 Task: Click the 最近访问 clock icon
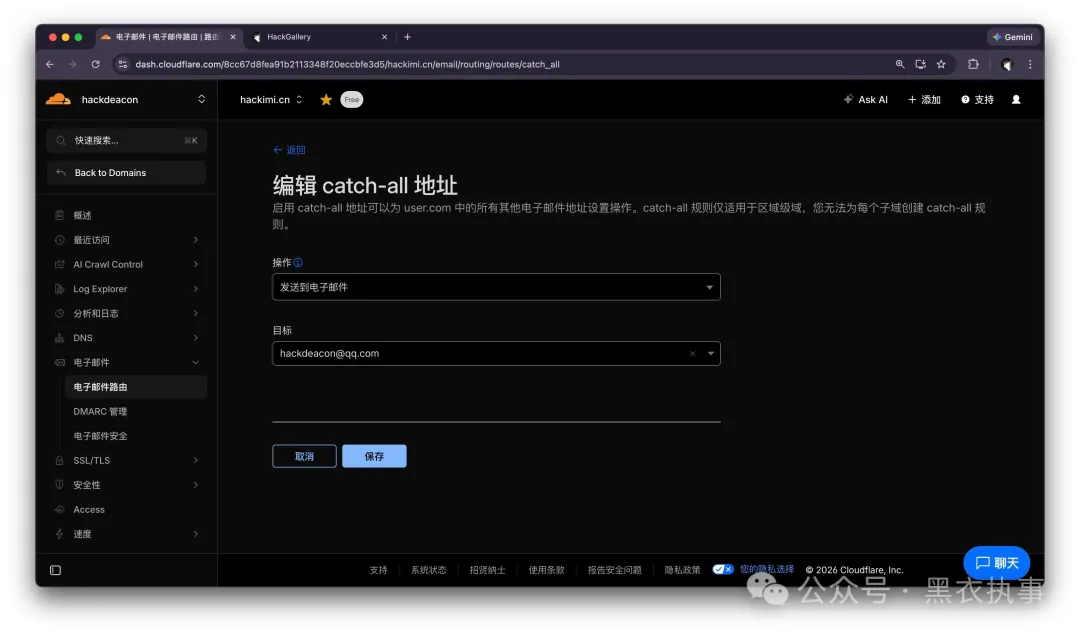tap(59, 240)
